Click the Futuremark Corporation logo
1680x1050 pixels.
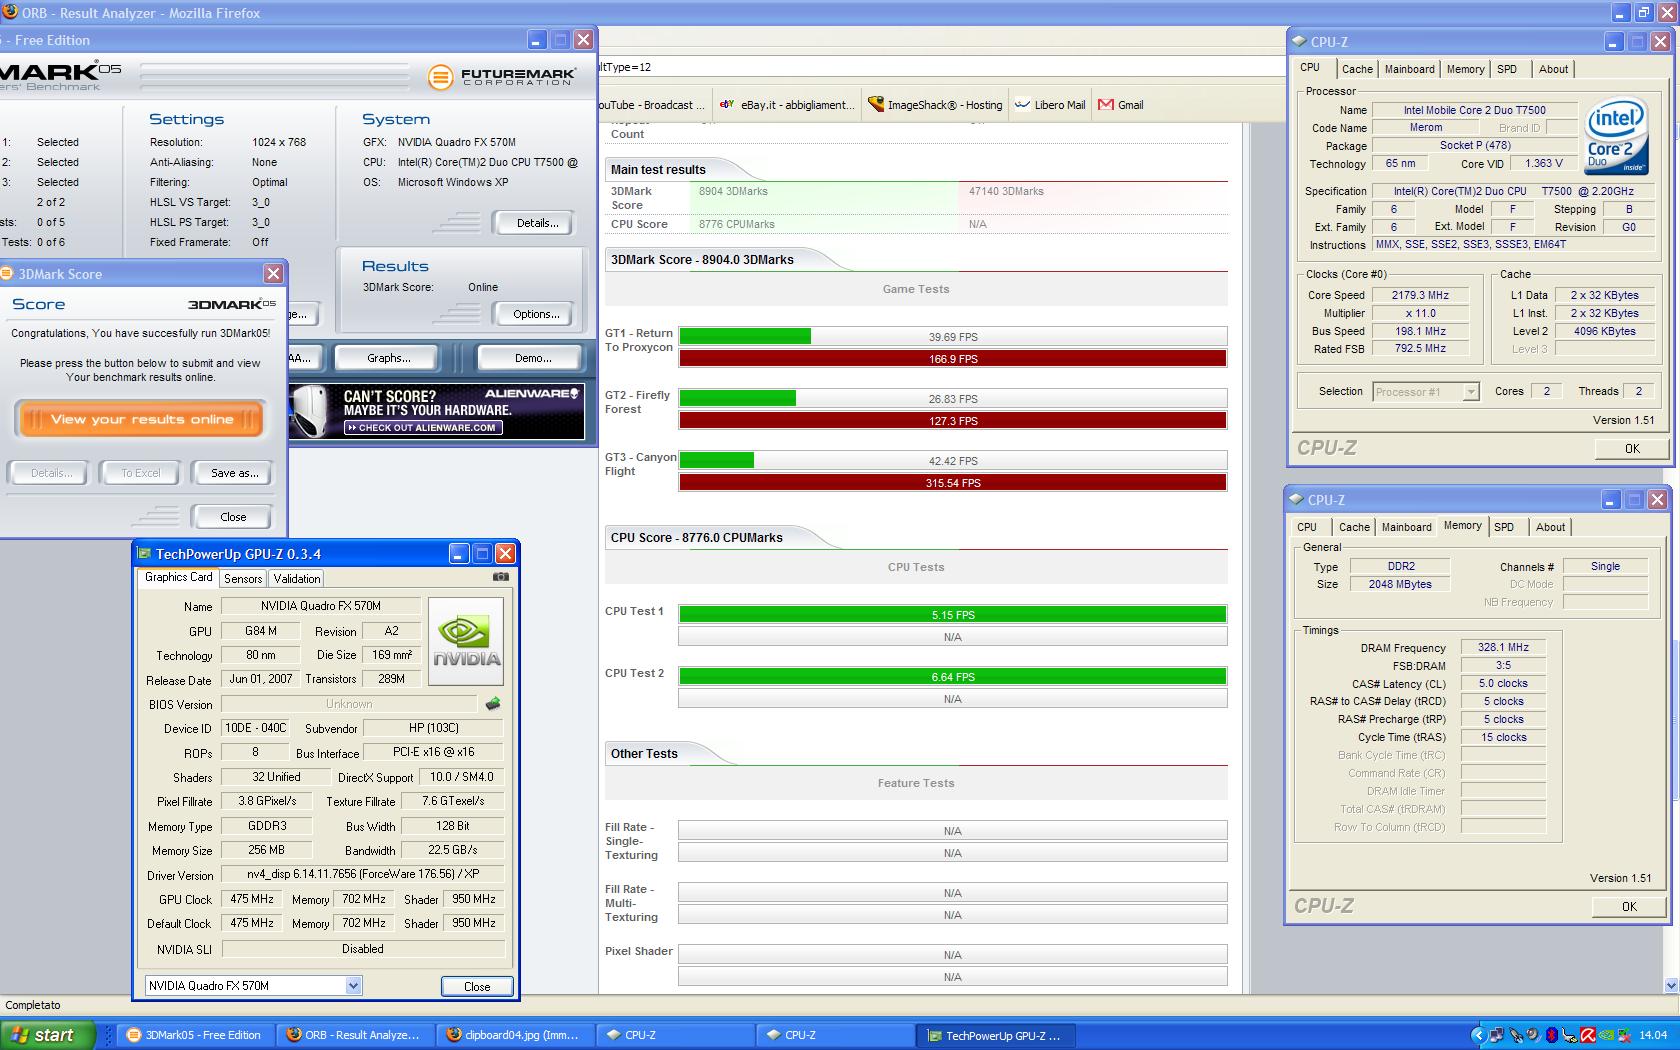click(502, 77)
